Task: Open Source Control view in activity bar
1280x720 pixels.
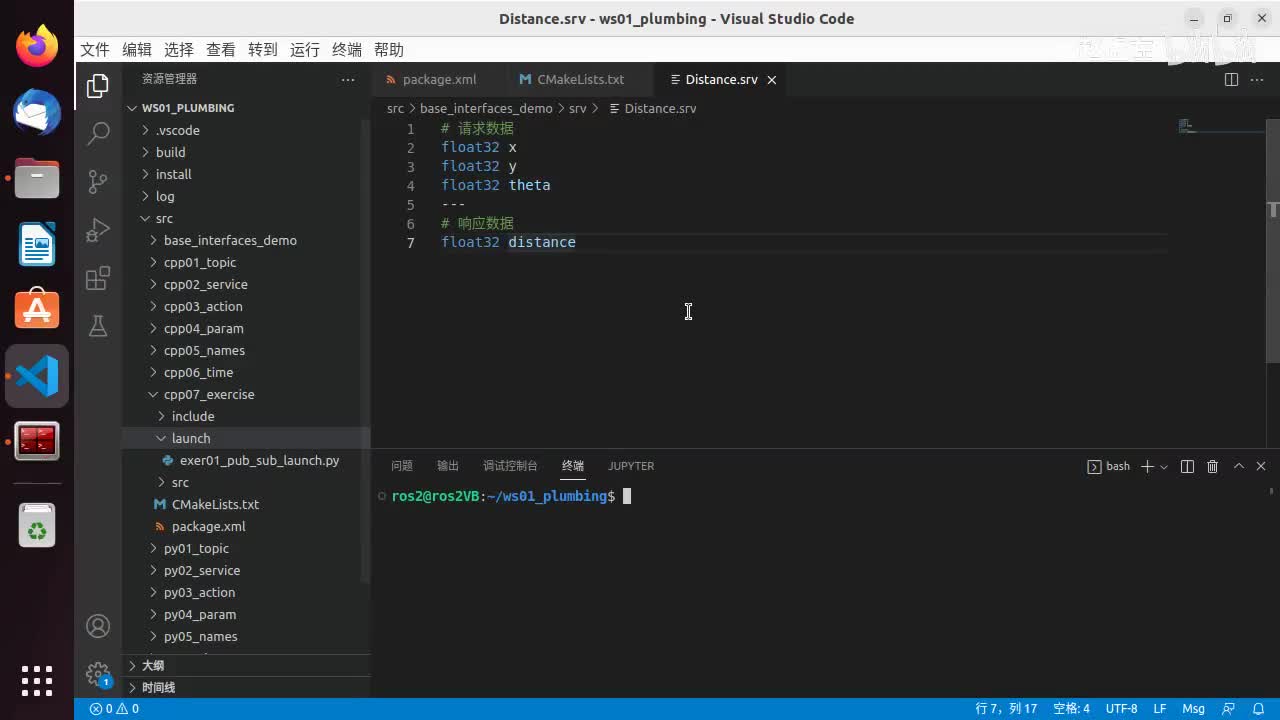Action: [98, 181]
